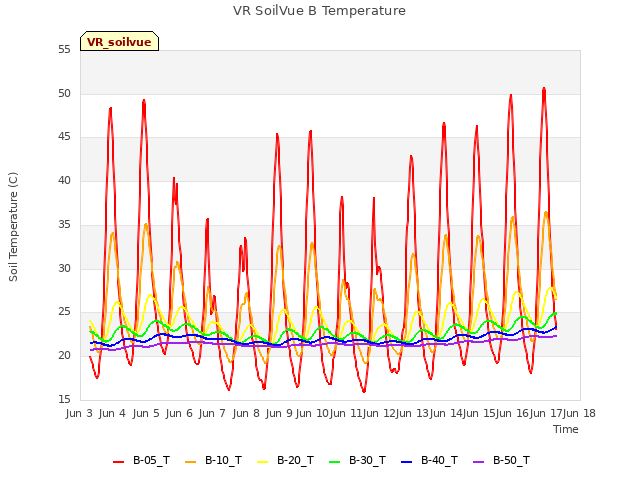Toggle the B-20_T legend entry
Image resolution: width=640 pixels, height=480 pixels.
click(x=285, y=461)
